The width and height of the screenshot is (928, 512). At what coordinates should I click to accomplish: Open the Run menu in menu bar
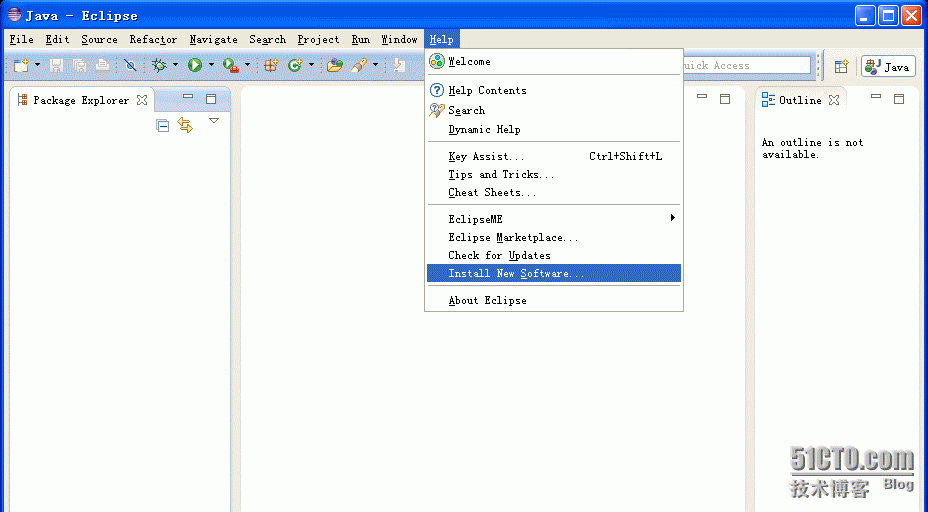pos(360,39)
